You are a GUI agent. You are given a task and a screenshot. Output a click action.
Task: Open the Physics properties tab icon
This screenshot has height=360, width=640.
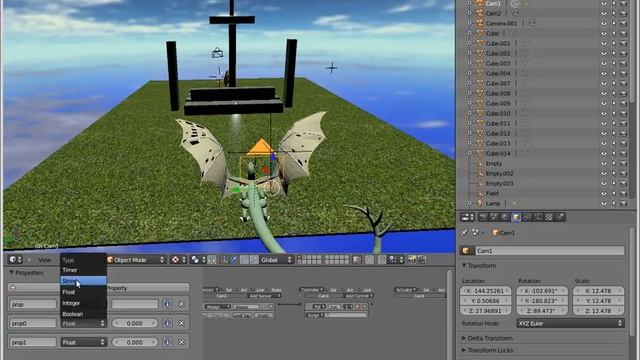(x=560, y=217)
